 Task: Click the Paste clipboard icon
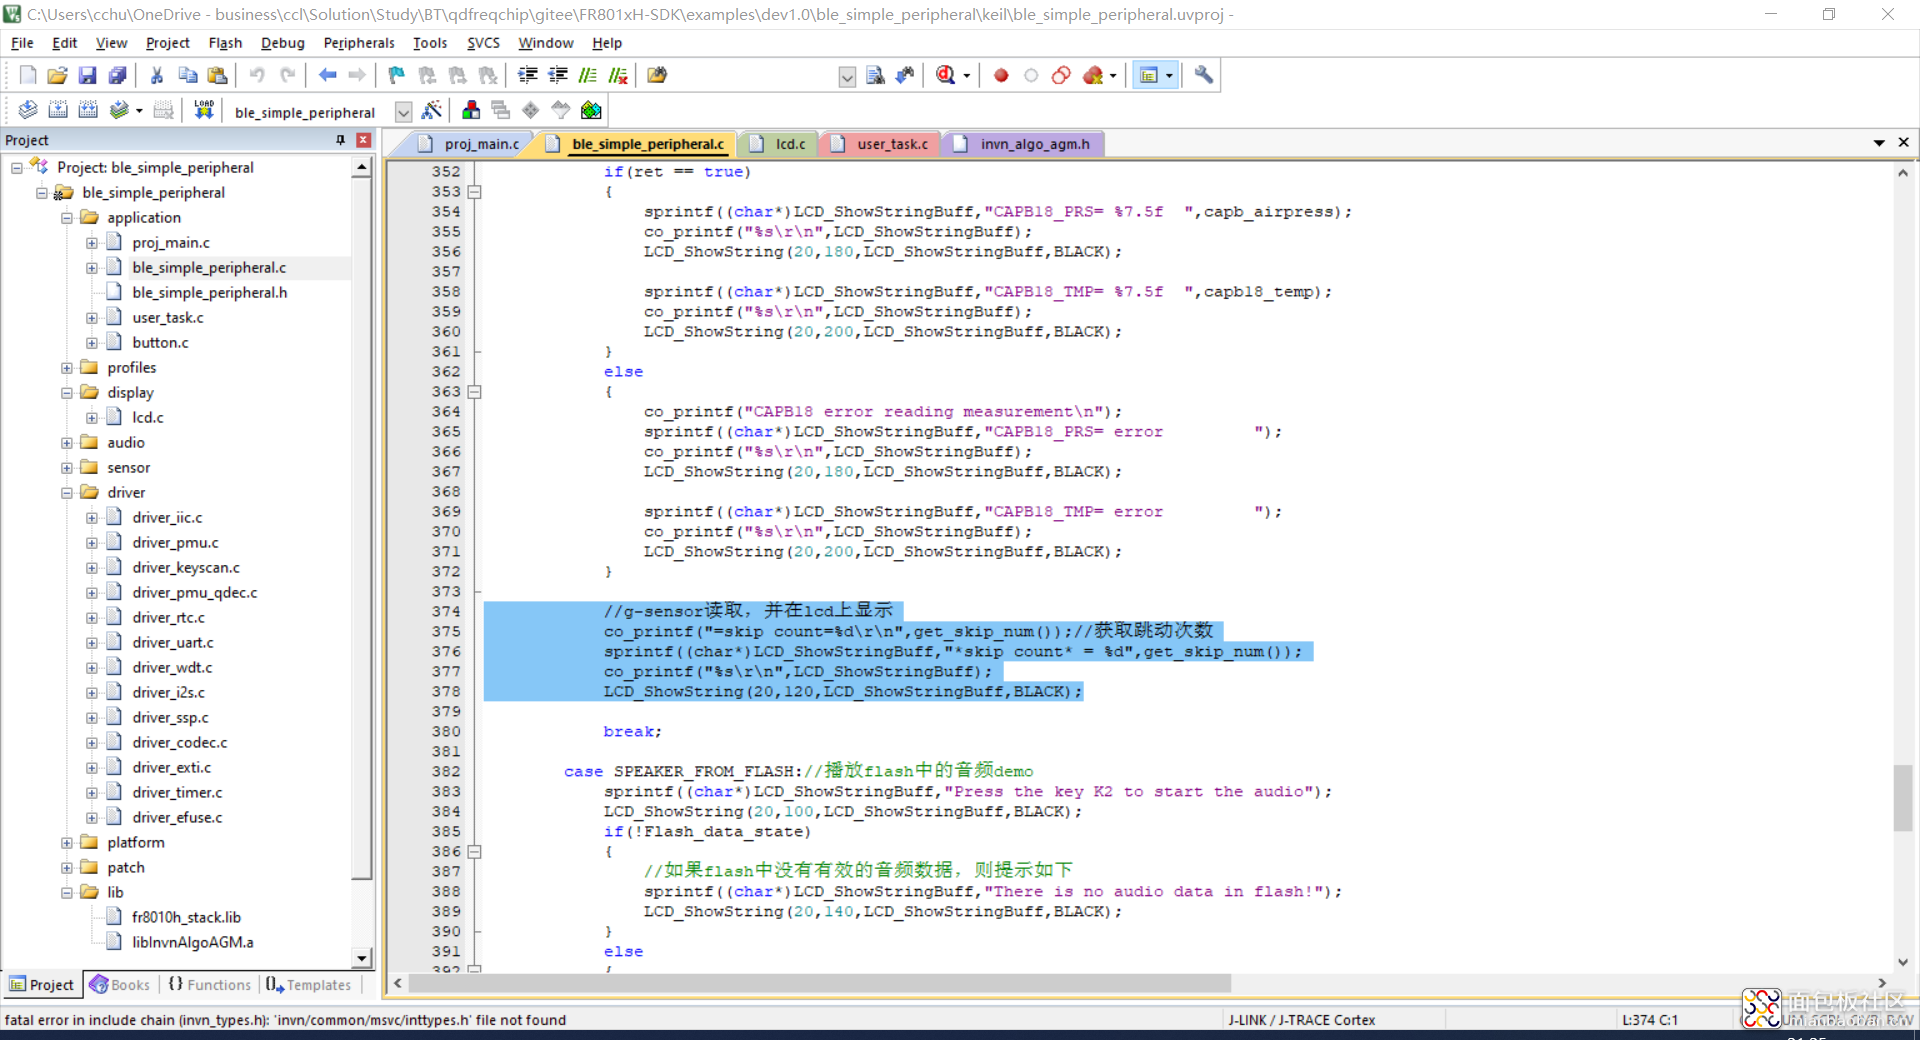[217, 75]
